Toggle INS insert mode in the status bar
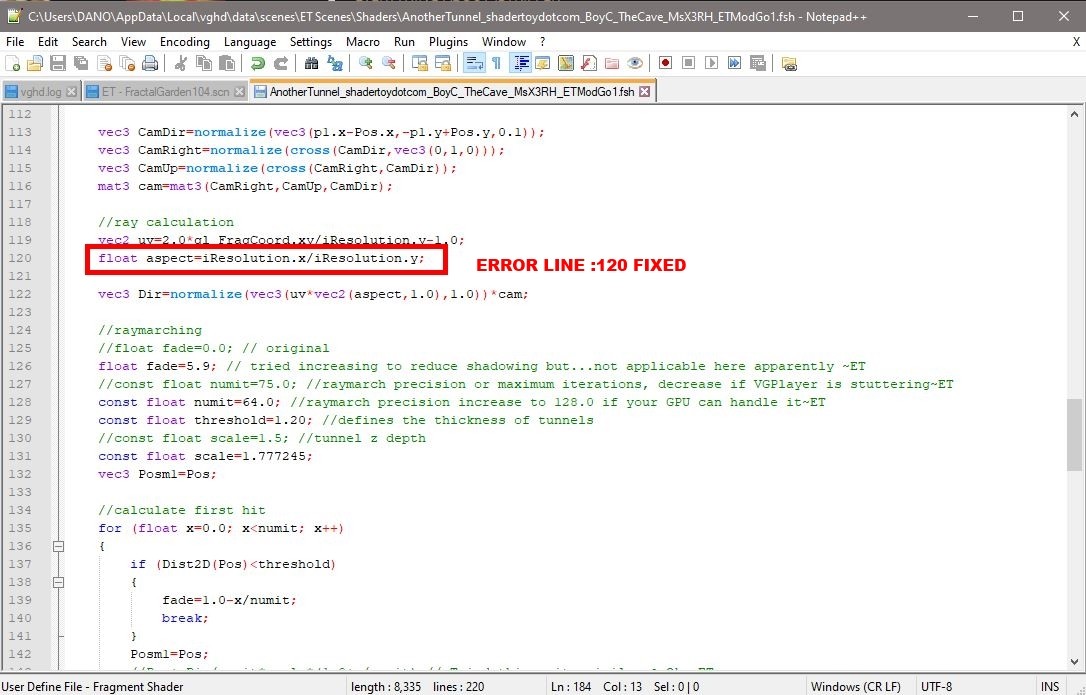1086x695 pixels. point(1050,687)
